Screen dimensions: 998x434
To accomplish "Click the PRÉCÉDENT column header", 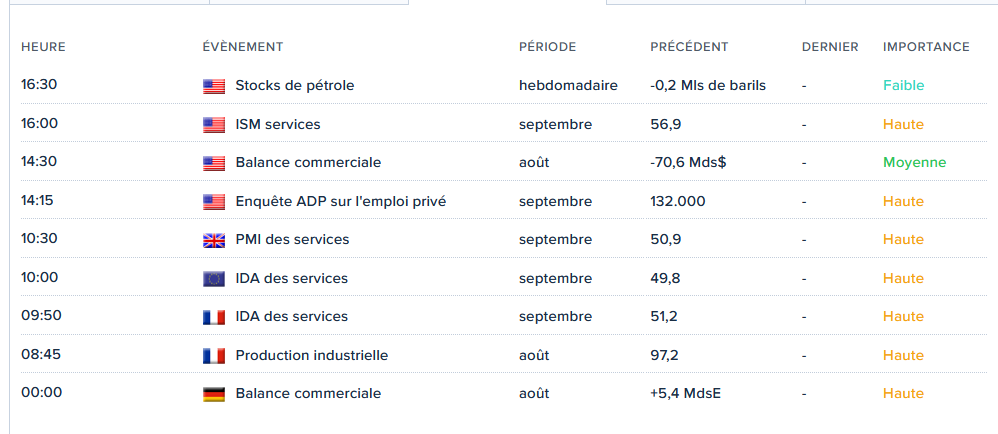I will pyautogui.click(x=689, y=47).
